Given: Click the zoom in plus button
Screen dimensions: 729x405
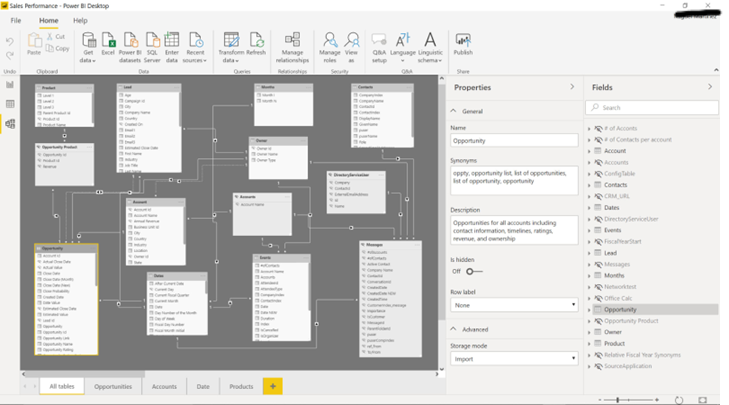Looking at the screenshot, I should 657,400.
